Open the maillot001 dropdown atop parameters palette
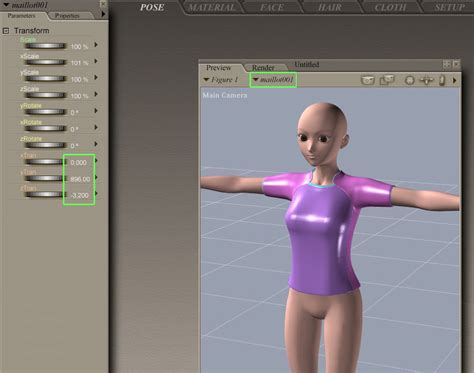Image resolution: width=474 pixels, height=373 pixels. pos(25,5)
